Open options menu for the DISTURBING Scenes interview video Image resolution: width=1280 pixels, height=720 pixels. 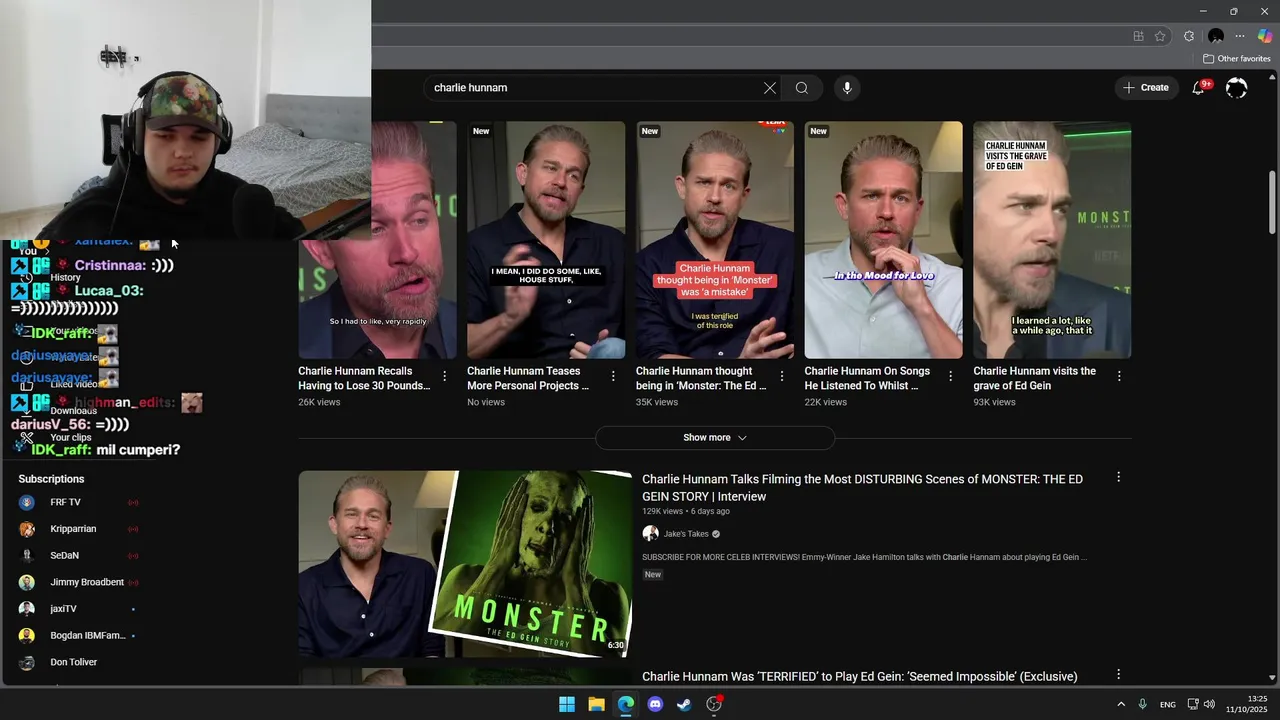1118,478
